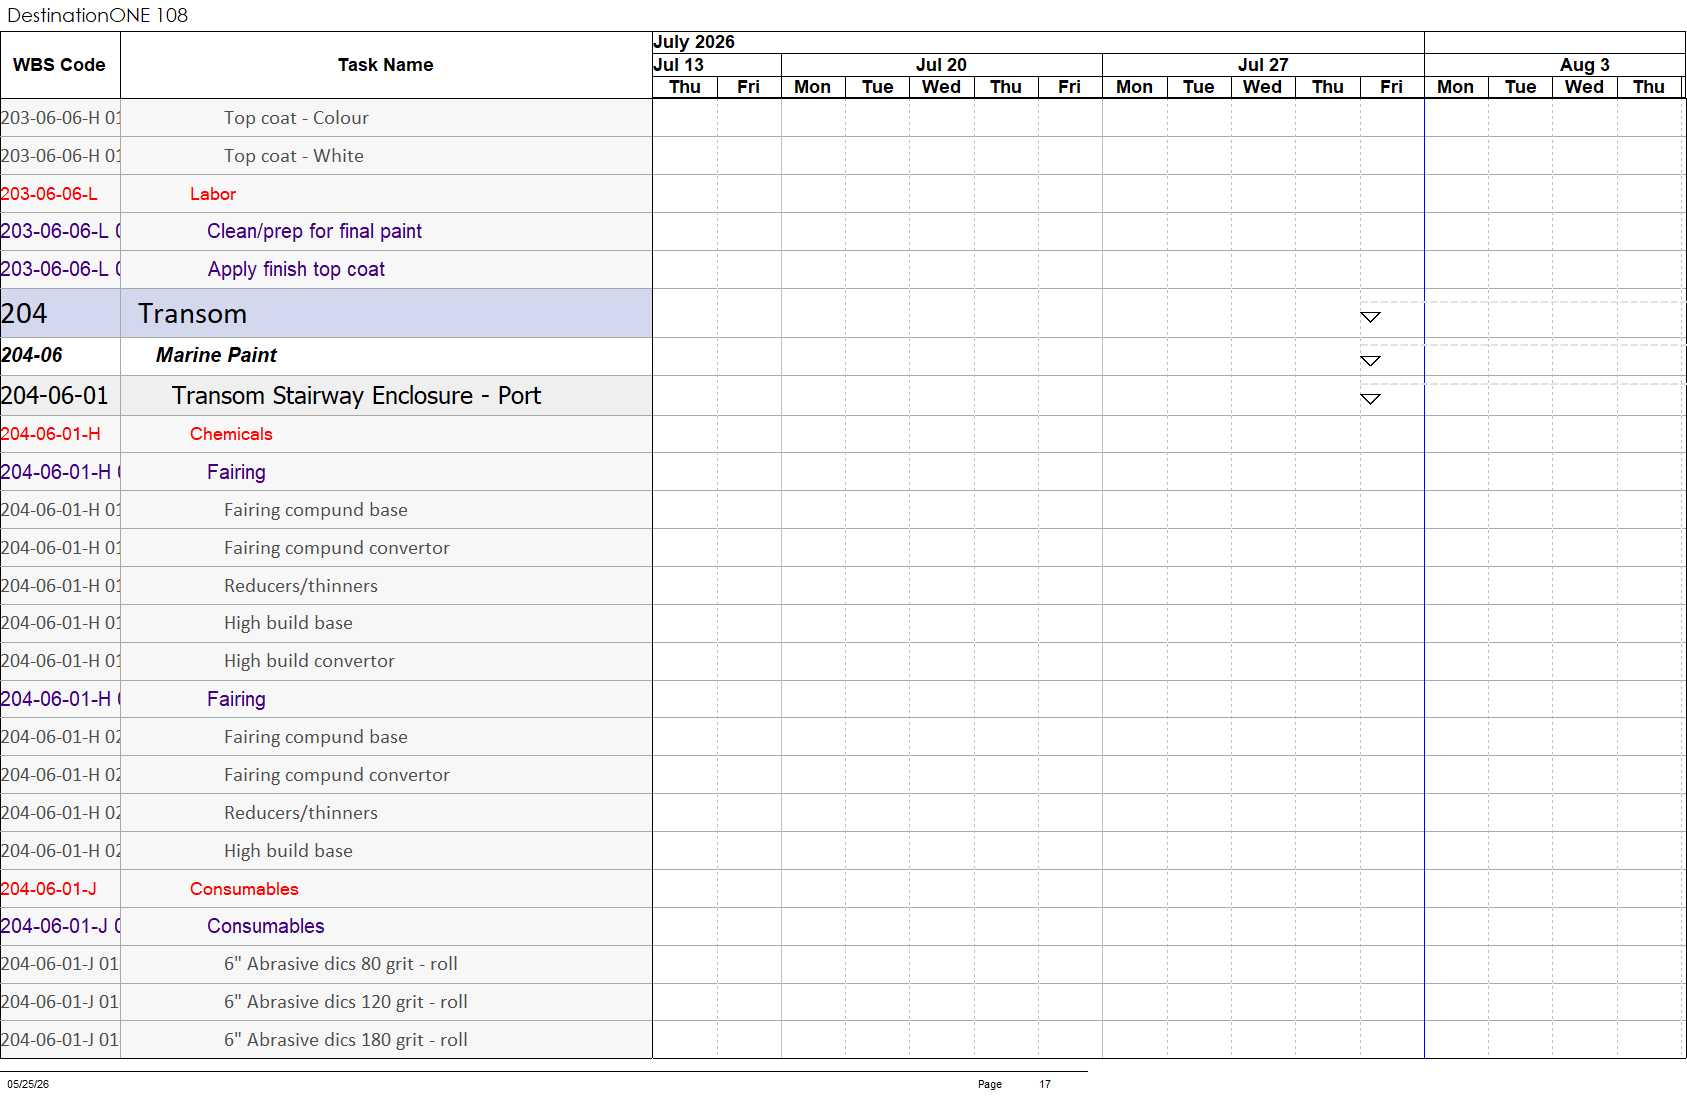The width and height of the screenshot is (1687, 1097).
Task: Click WBS code 204-06-01-J red cell
Action: [x=60, y=889]
